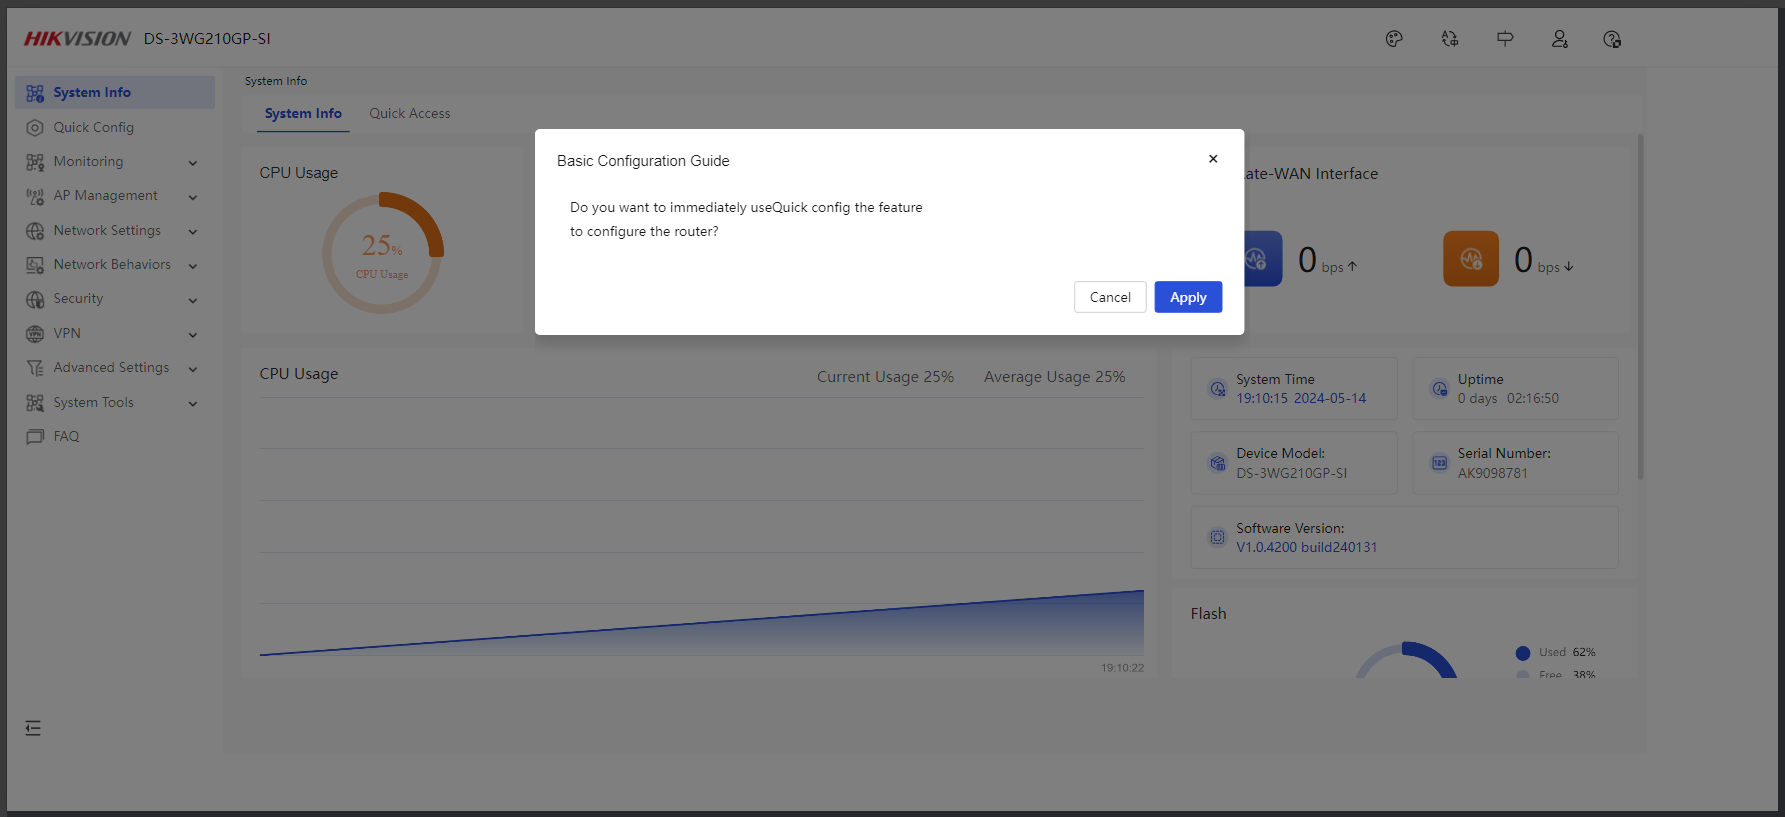Click the signpost wizard icon in header

1504,39
